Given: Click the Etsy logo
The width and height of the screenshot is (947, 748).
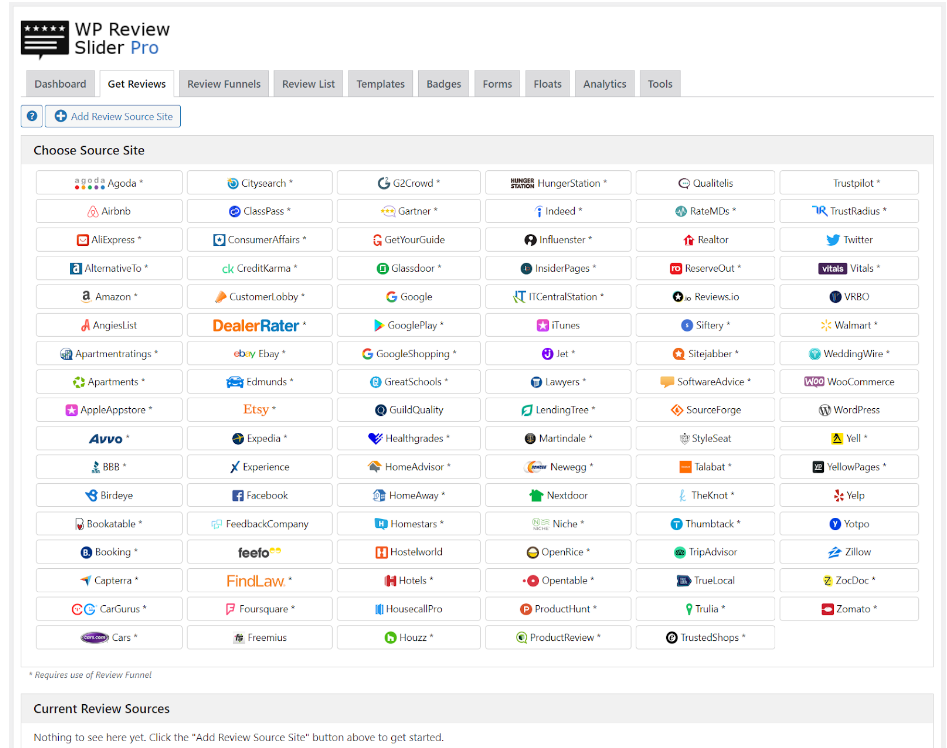Looking at the screenshot, I should 255,409.
